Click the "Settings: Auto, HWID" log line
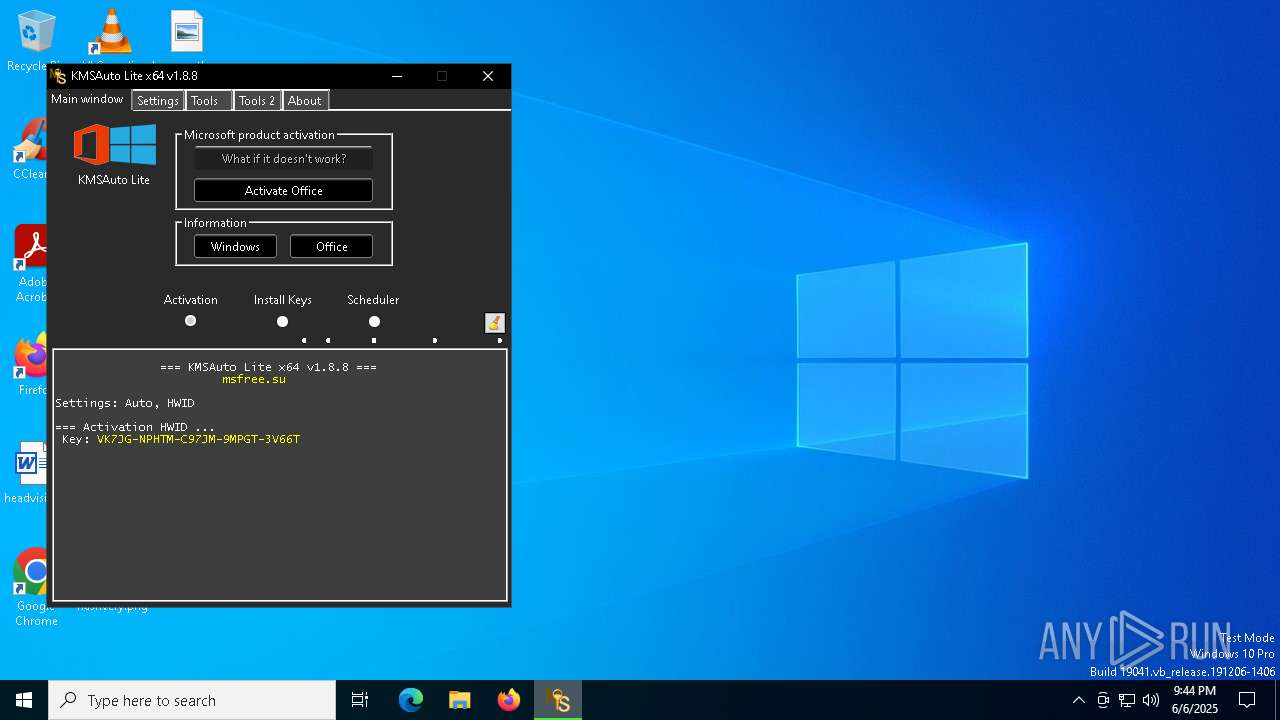Image resolution: width=1280 pixels, height=720 pixels. tap(125, 403)
